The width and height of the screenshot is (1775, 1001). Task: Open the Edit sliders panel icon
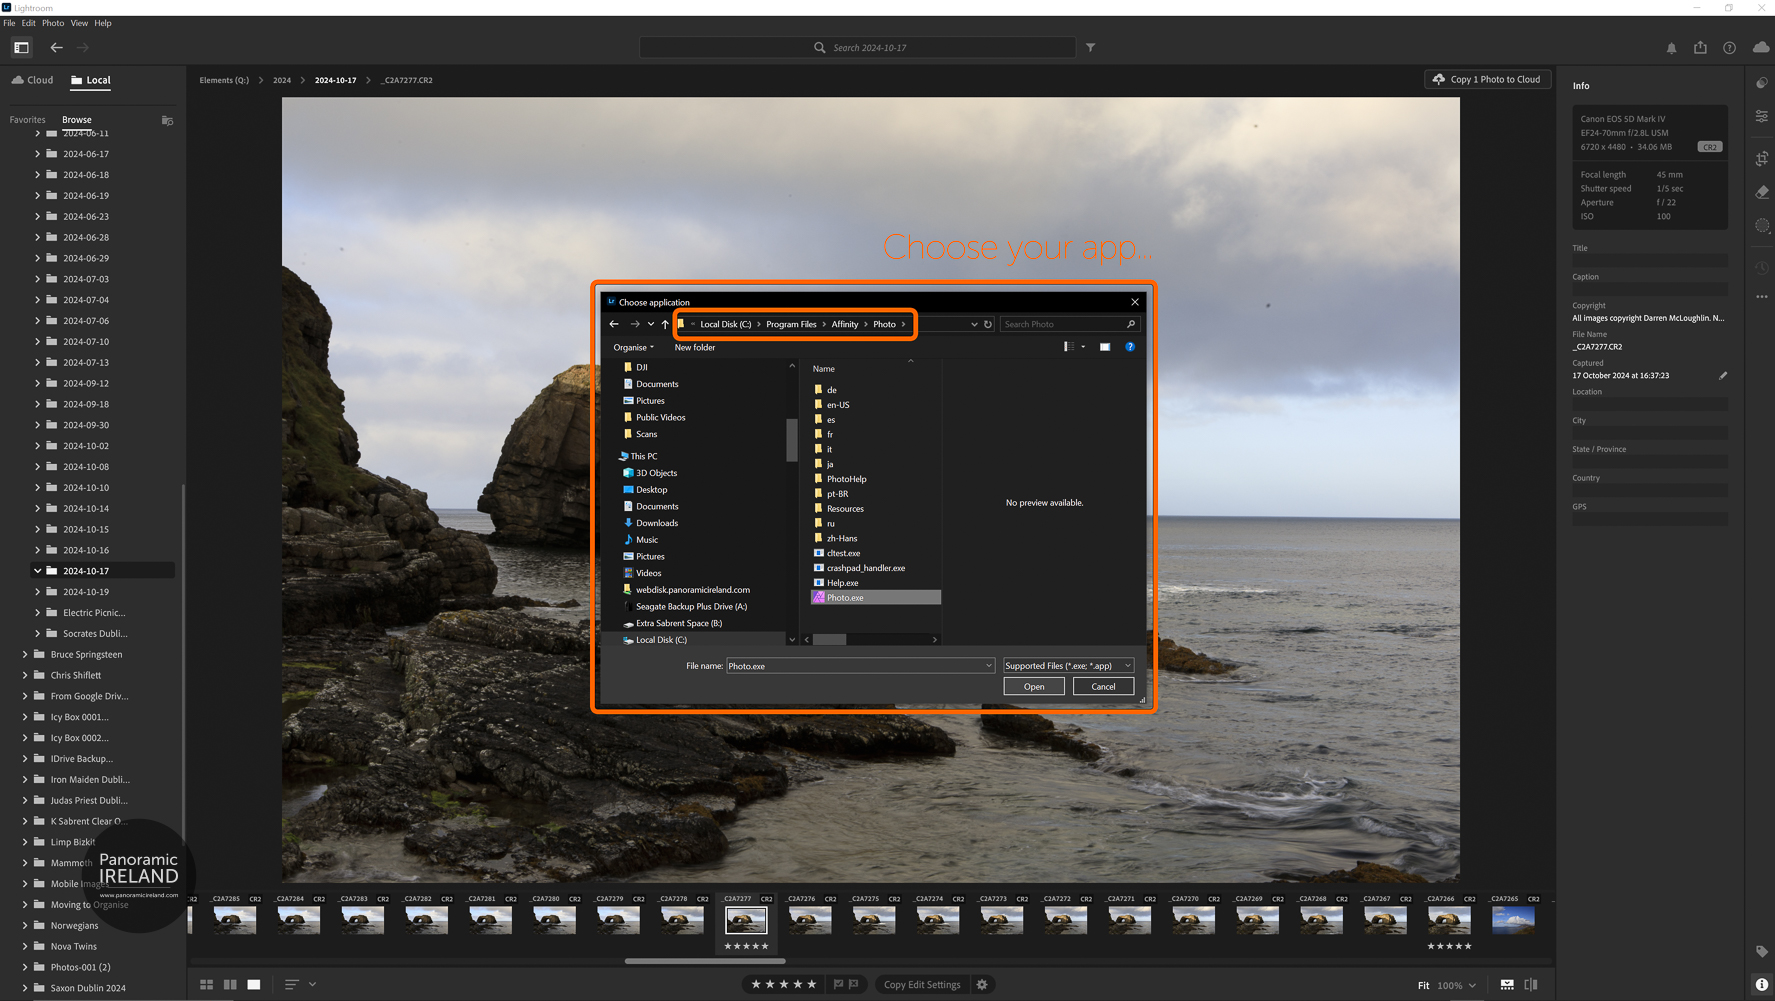coord(1762,117)
